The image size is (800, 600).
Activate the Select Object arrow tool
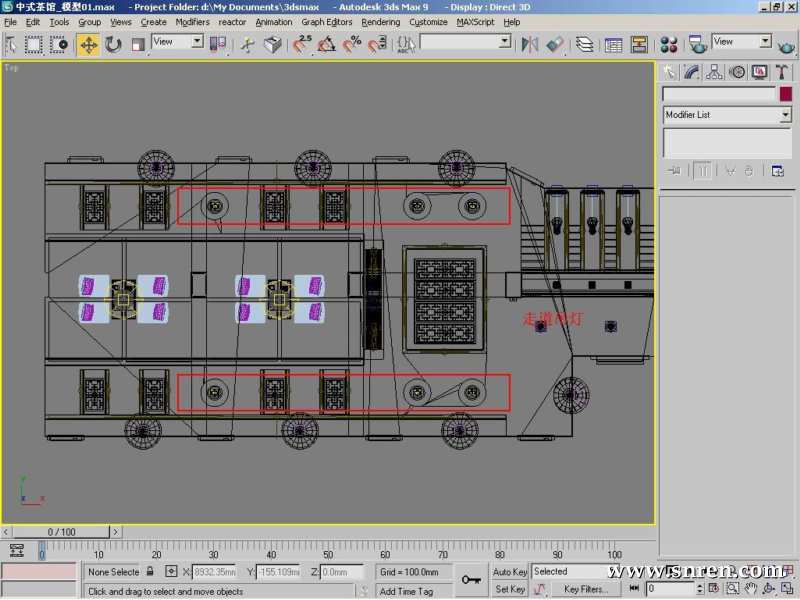pyautogui.click(x=11, y=45)
